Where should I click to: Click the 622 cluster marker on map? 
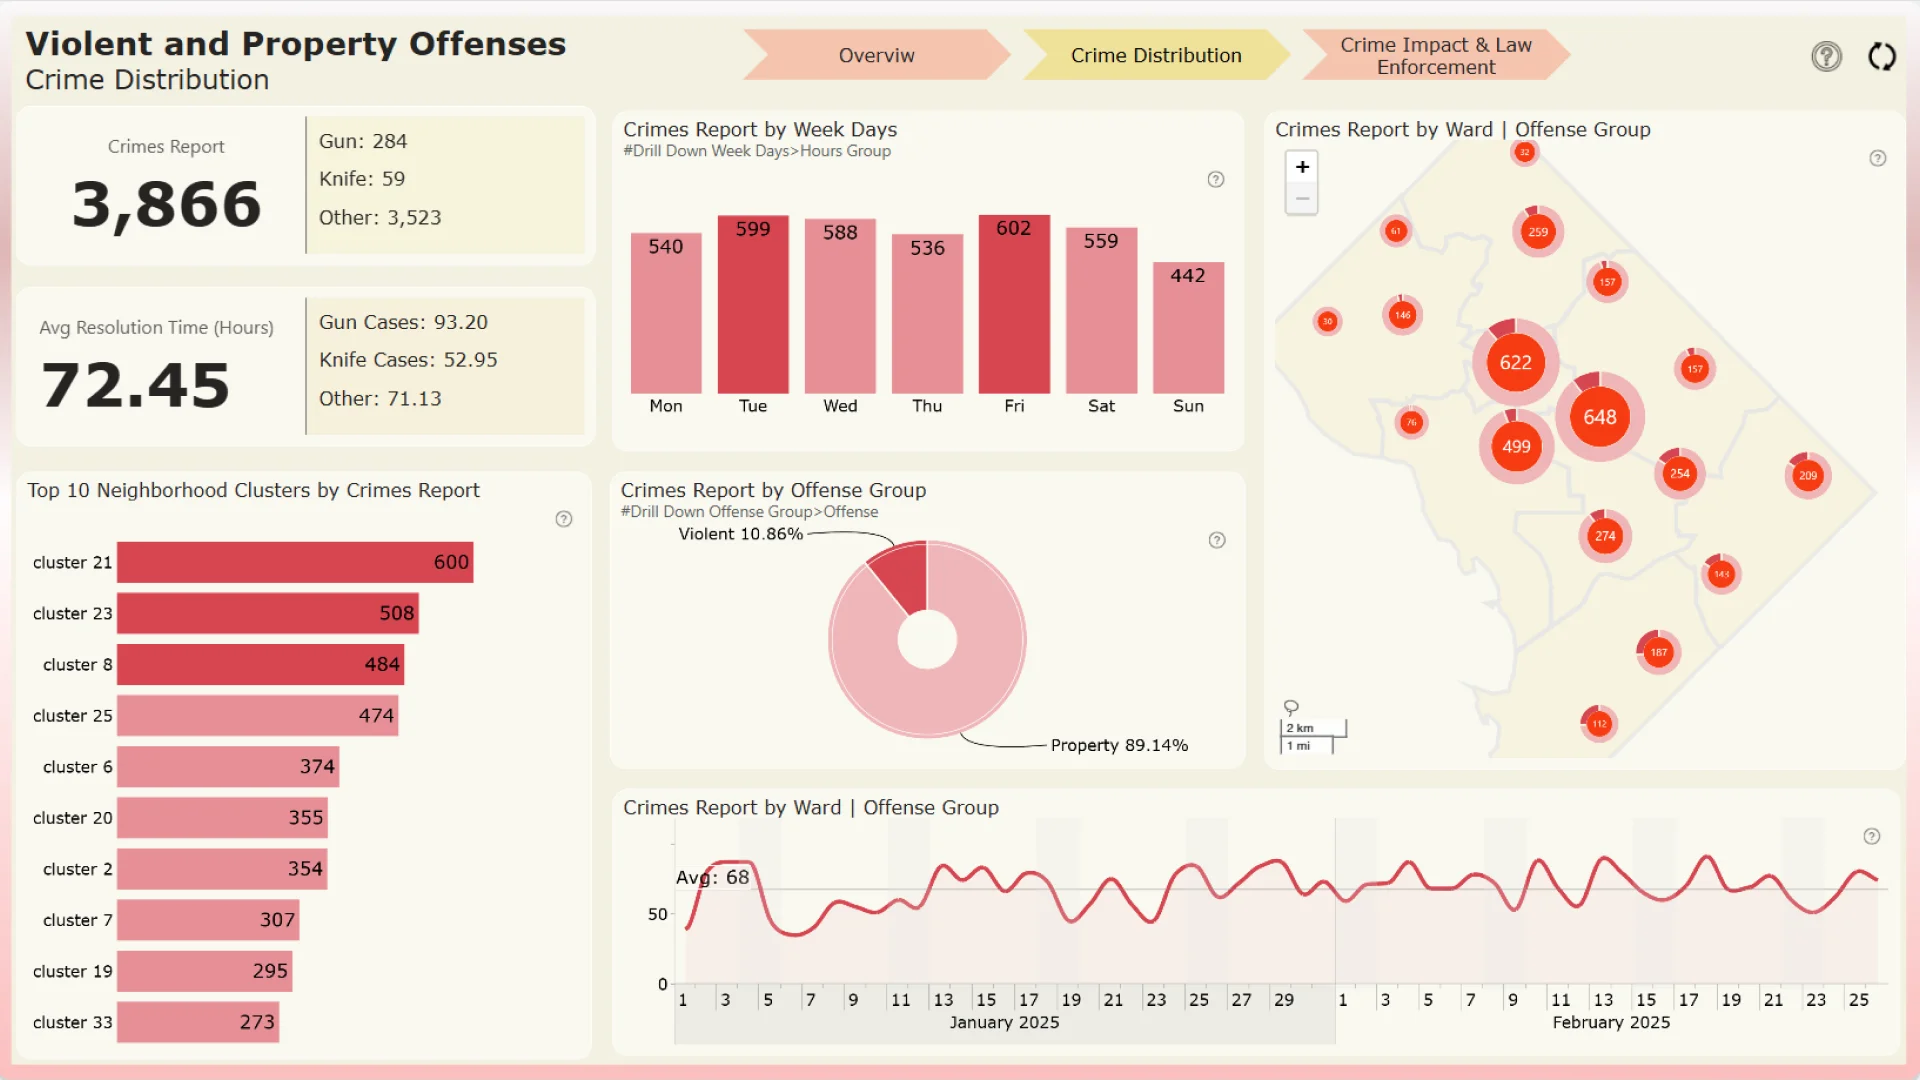coord(1515,363)
